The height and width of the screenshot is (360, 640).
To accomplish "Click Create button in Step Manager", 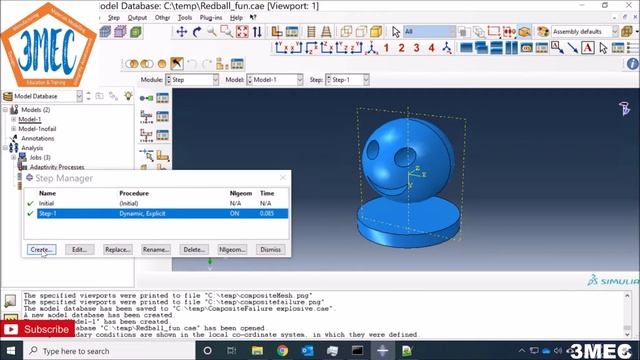I will (42, 249).
